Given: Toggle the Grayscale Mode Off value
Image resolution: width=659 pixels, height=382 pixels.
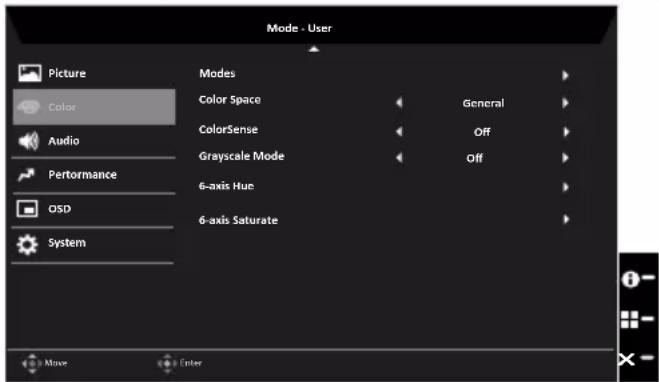Looking at the screenshot, I should point(474,158).
